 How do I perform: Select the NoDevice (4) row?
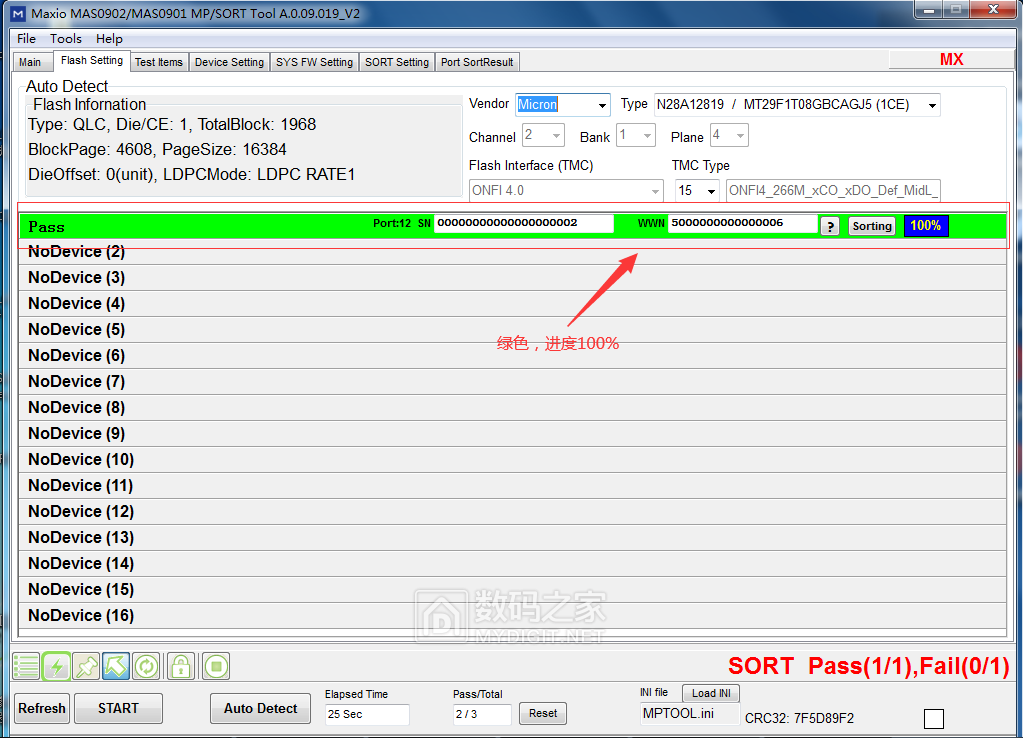pyautogui.click(x=512, y=304)
